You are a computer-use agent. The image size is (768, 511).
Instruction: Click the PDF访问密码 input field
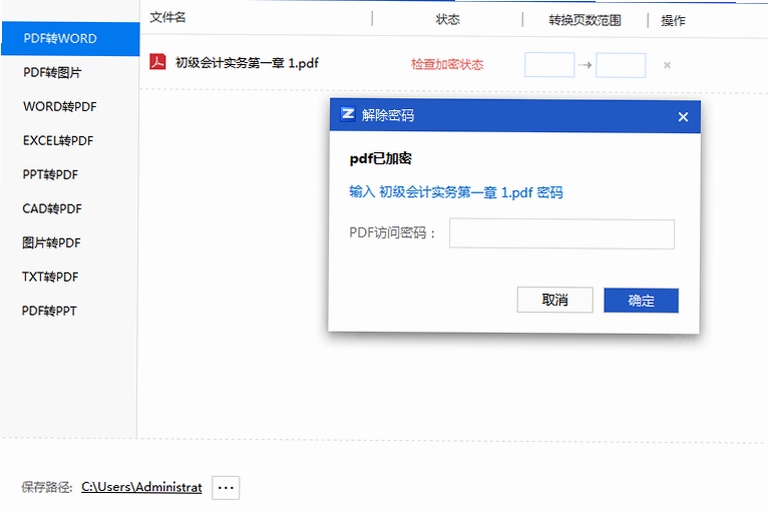[562, 234]
